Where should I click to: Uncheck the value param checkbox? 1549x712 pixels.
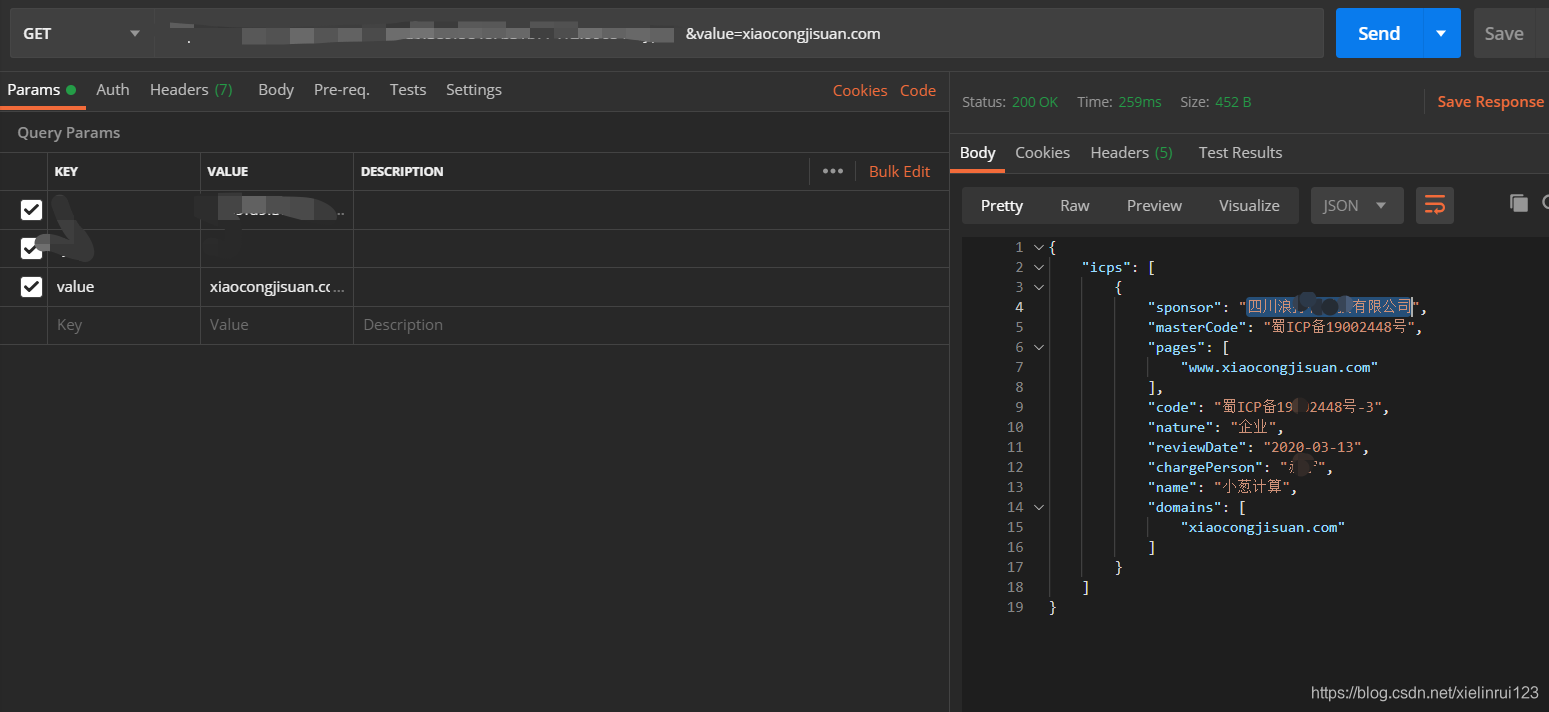(x=31, y=287)
